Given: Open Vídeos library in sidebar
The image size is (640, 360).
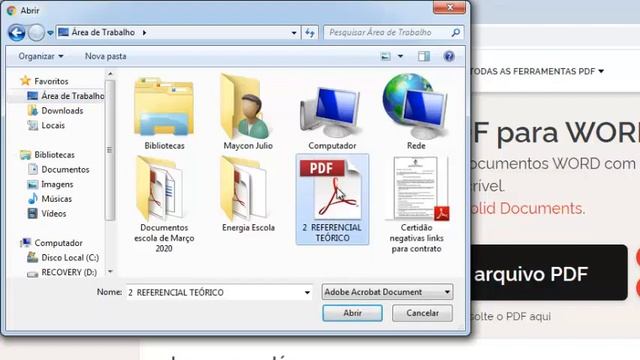Looking at the screenshot, I should (46, 213).
